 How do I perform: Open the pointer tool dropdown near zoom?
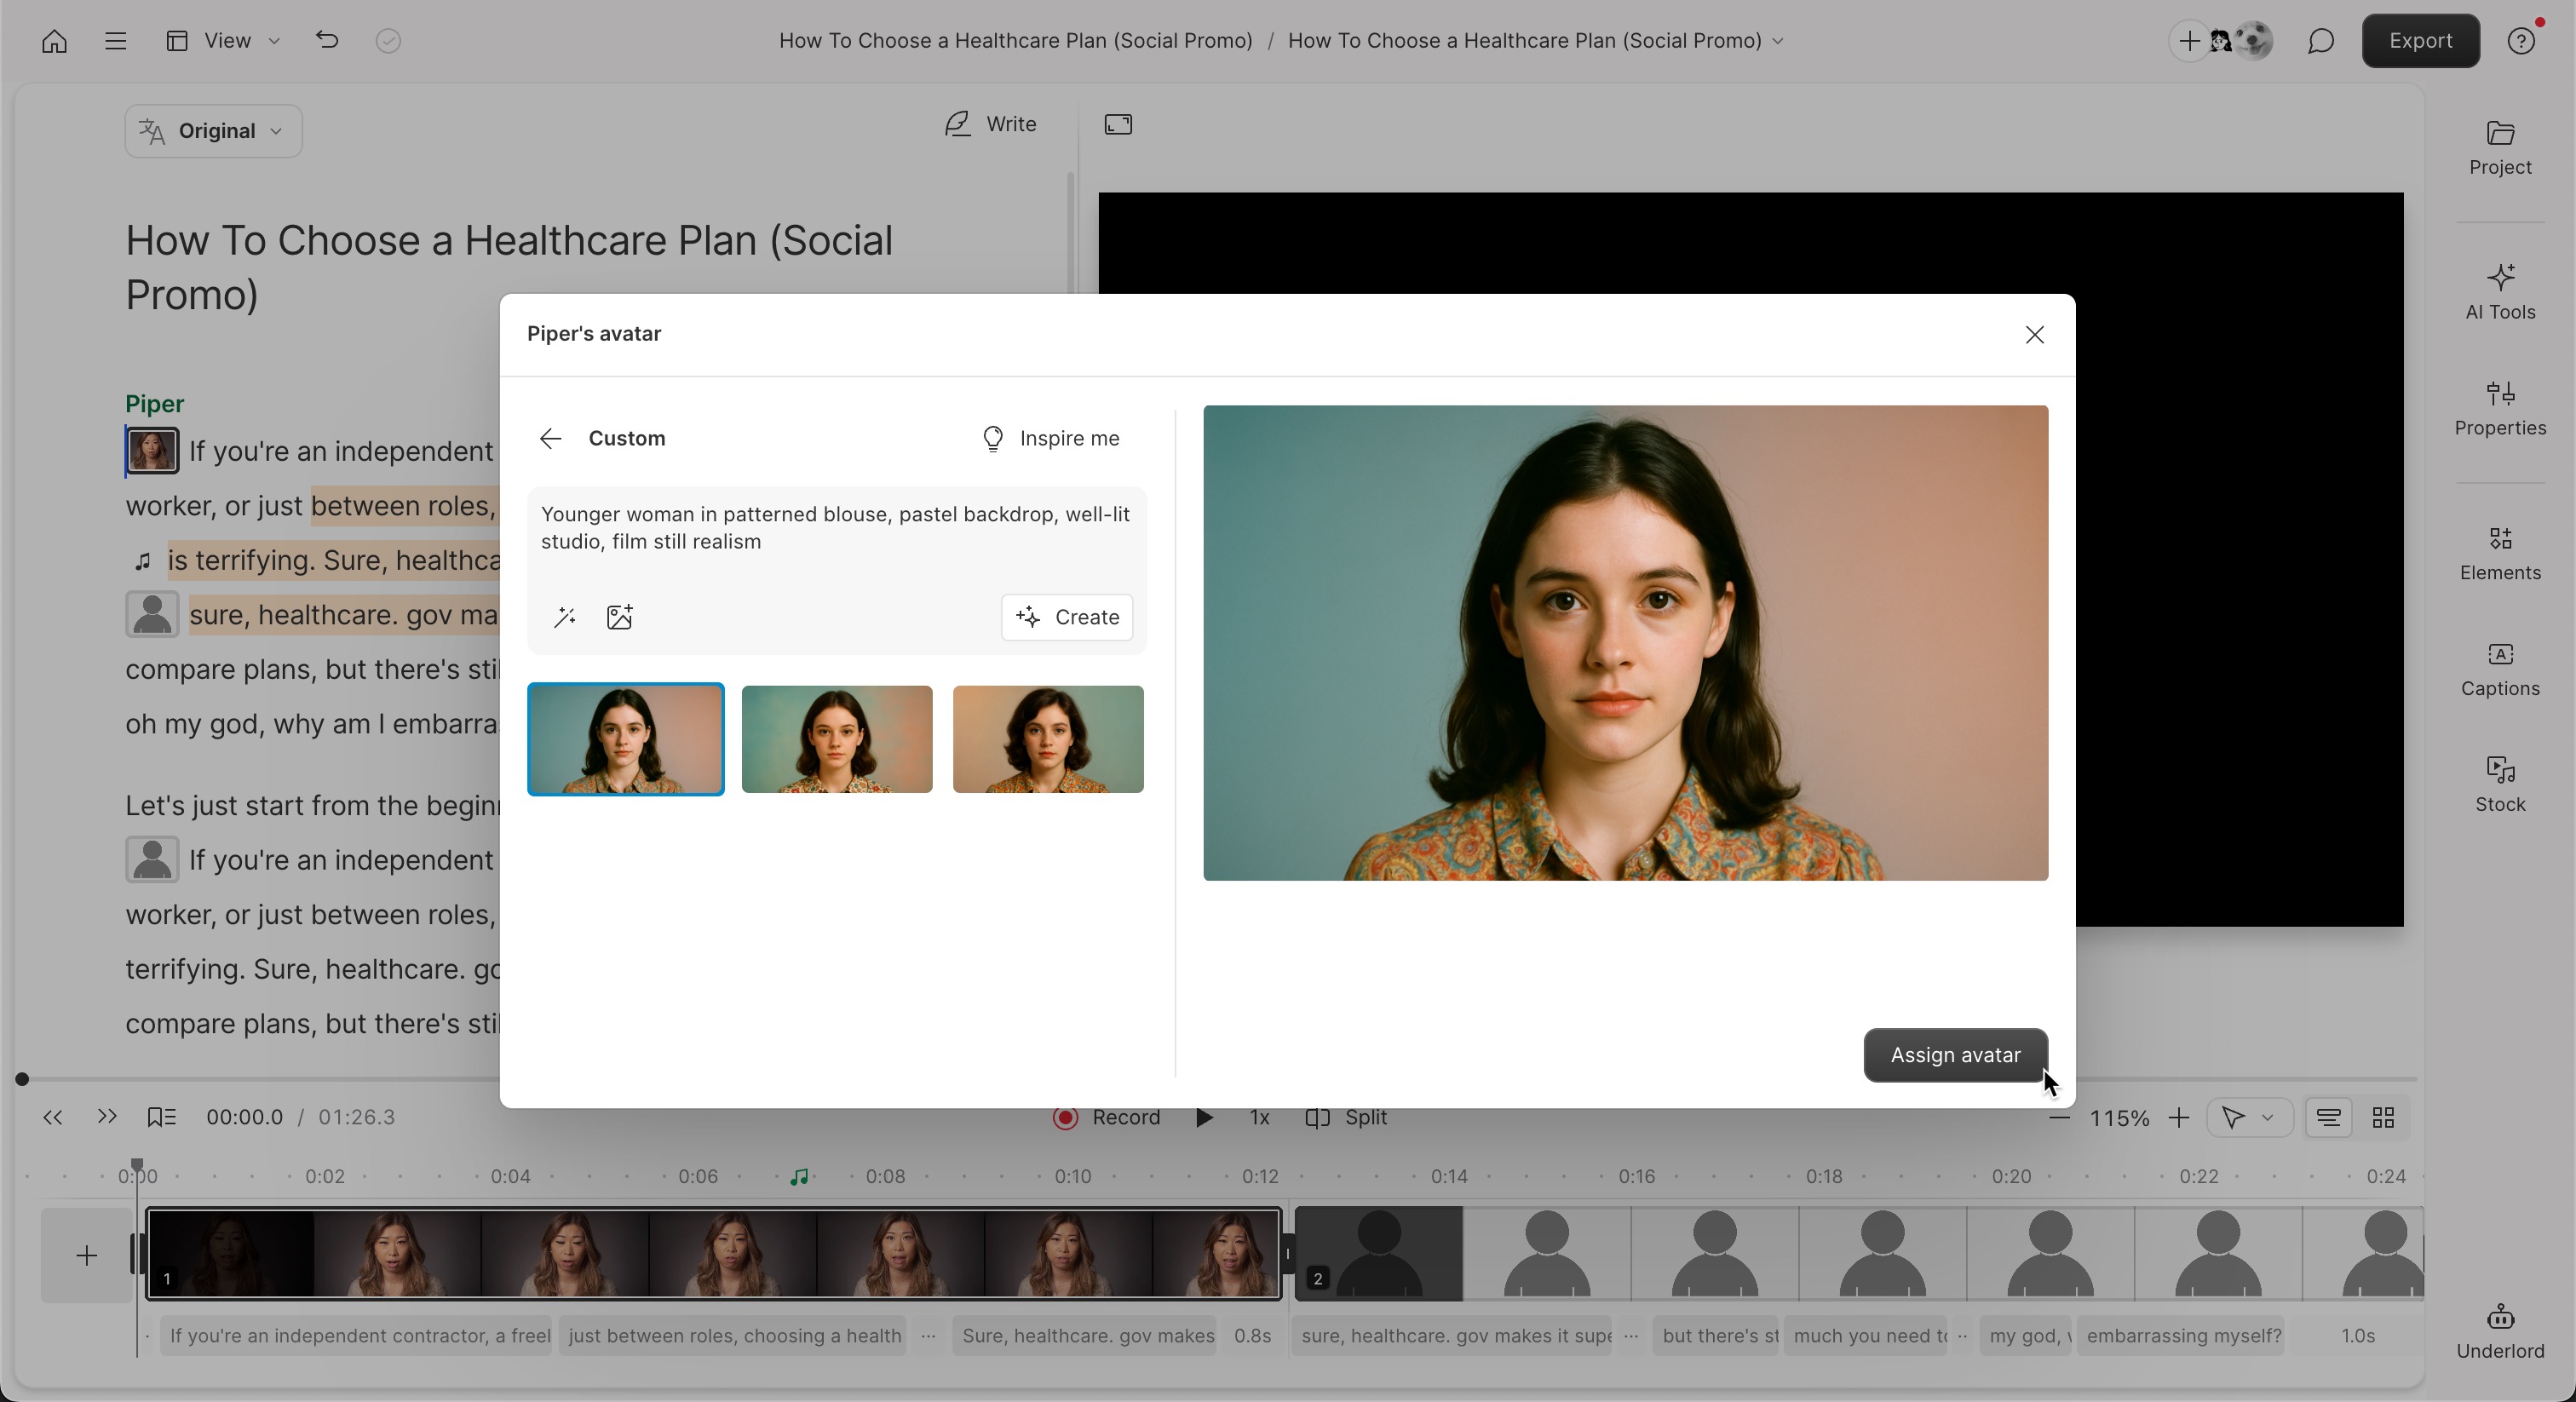tap(2248, 1118)
